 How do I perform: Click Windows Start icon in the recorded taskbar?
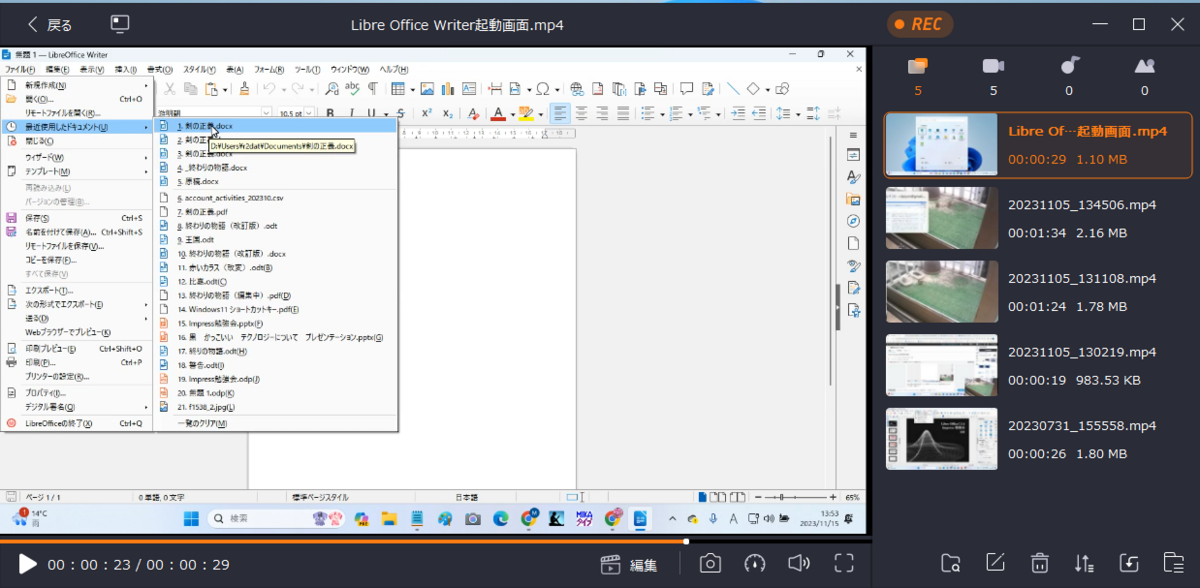point(191,518)
